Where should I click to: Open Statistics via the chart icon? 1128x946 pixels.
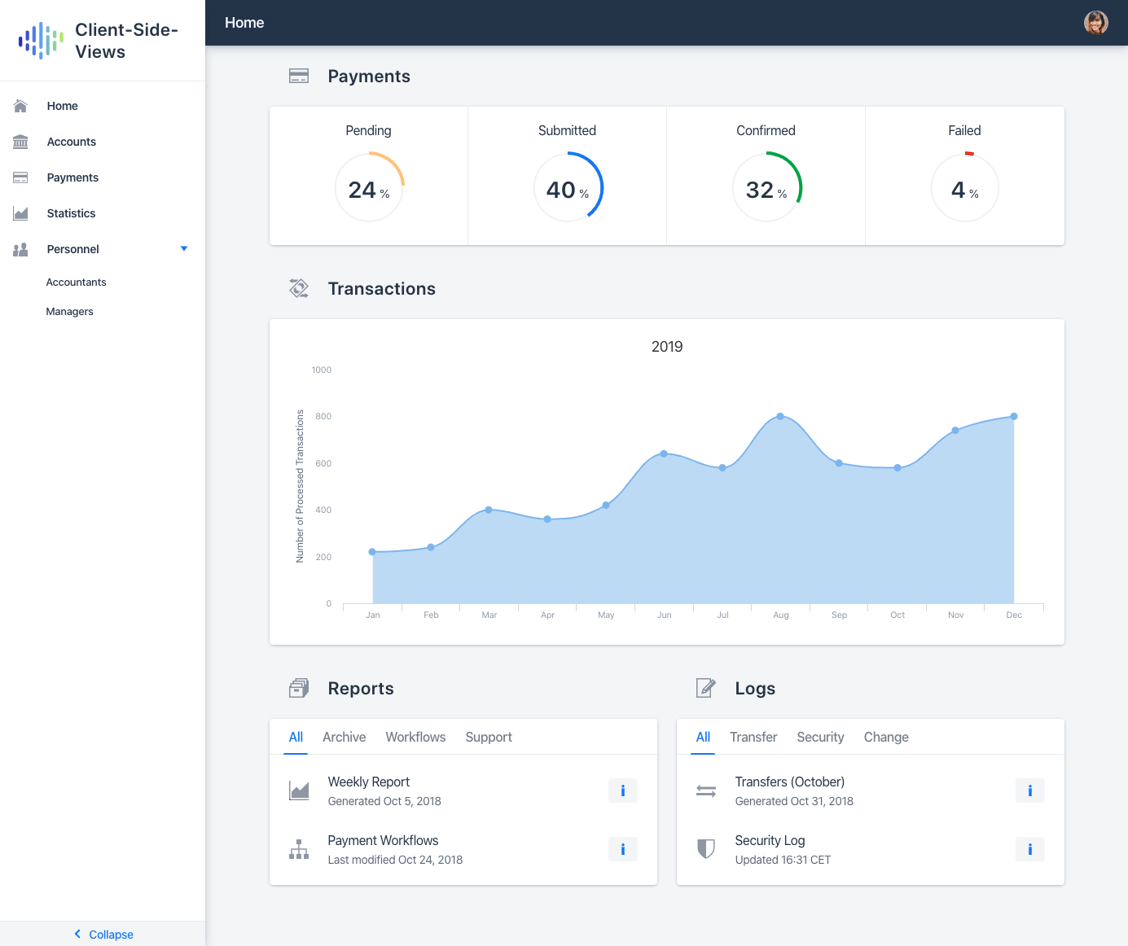tap(21, 213)
